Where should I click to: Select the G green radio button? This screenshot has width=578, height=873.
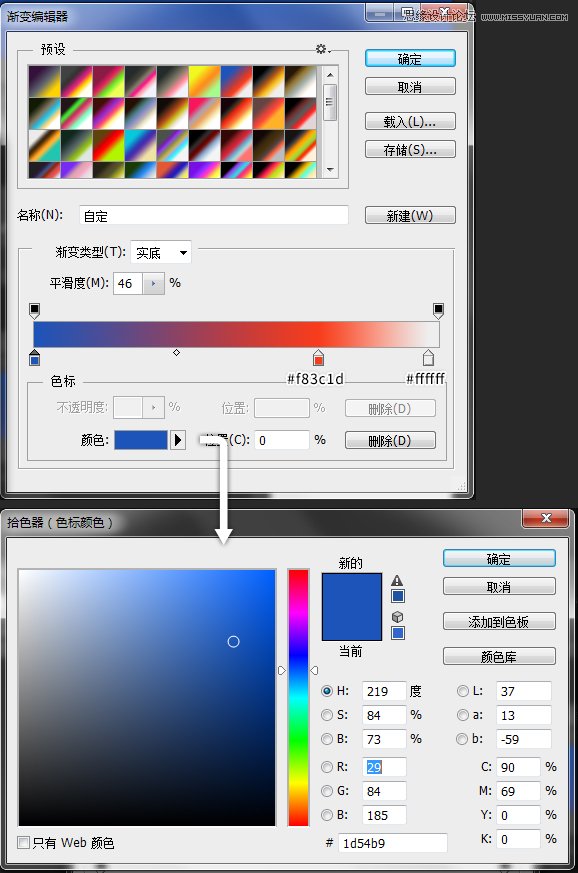327,791
